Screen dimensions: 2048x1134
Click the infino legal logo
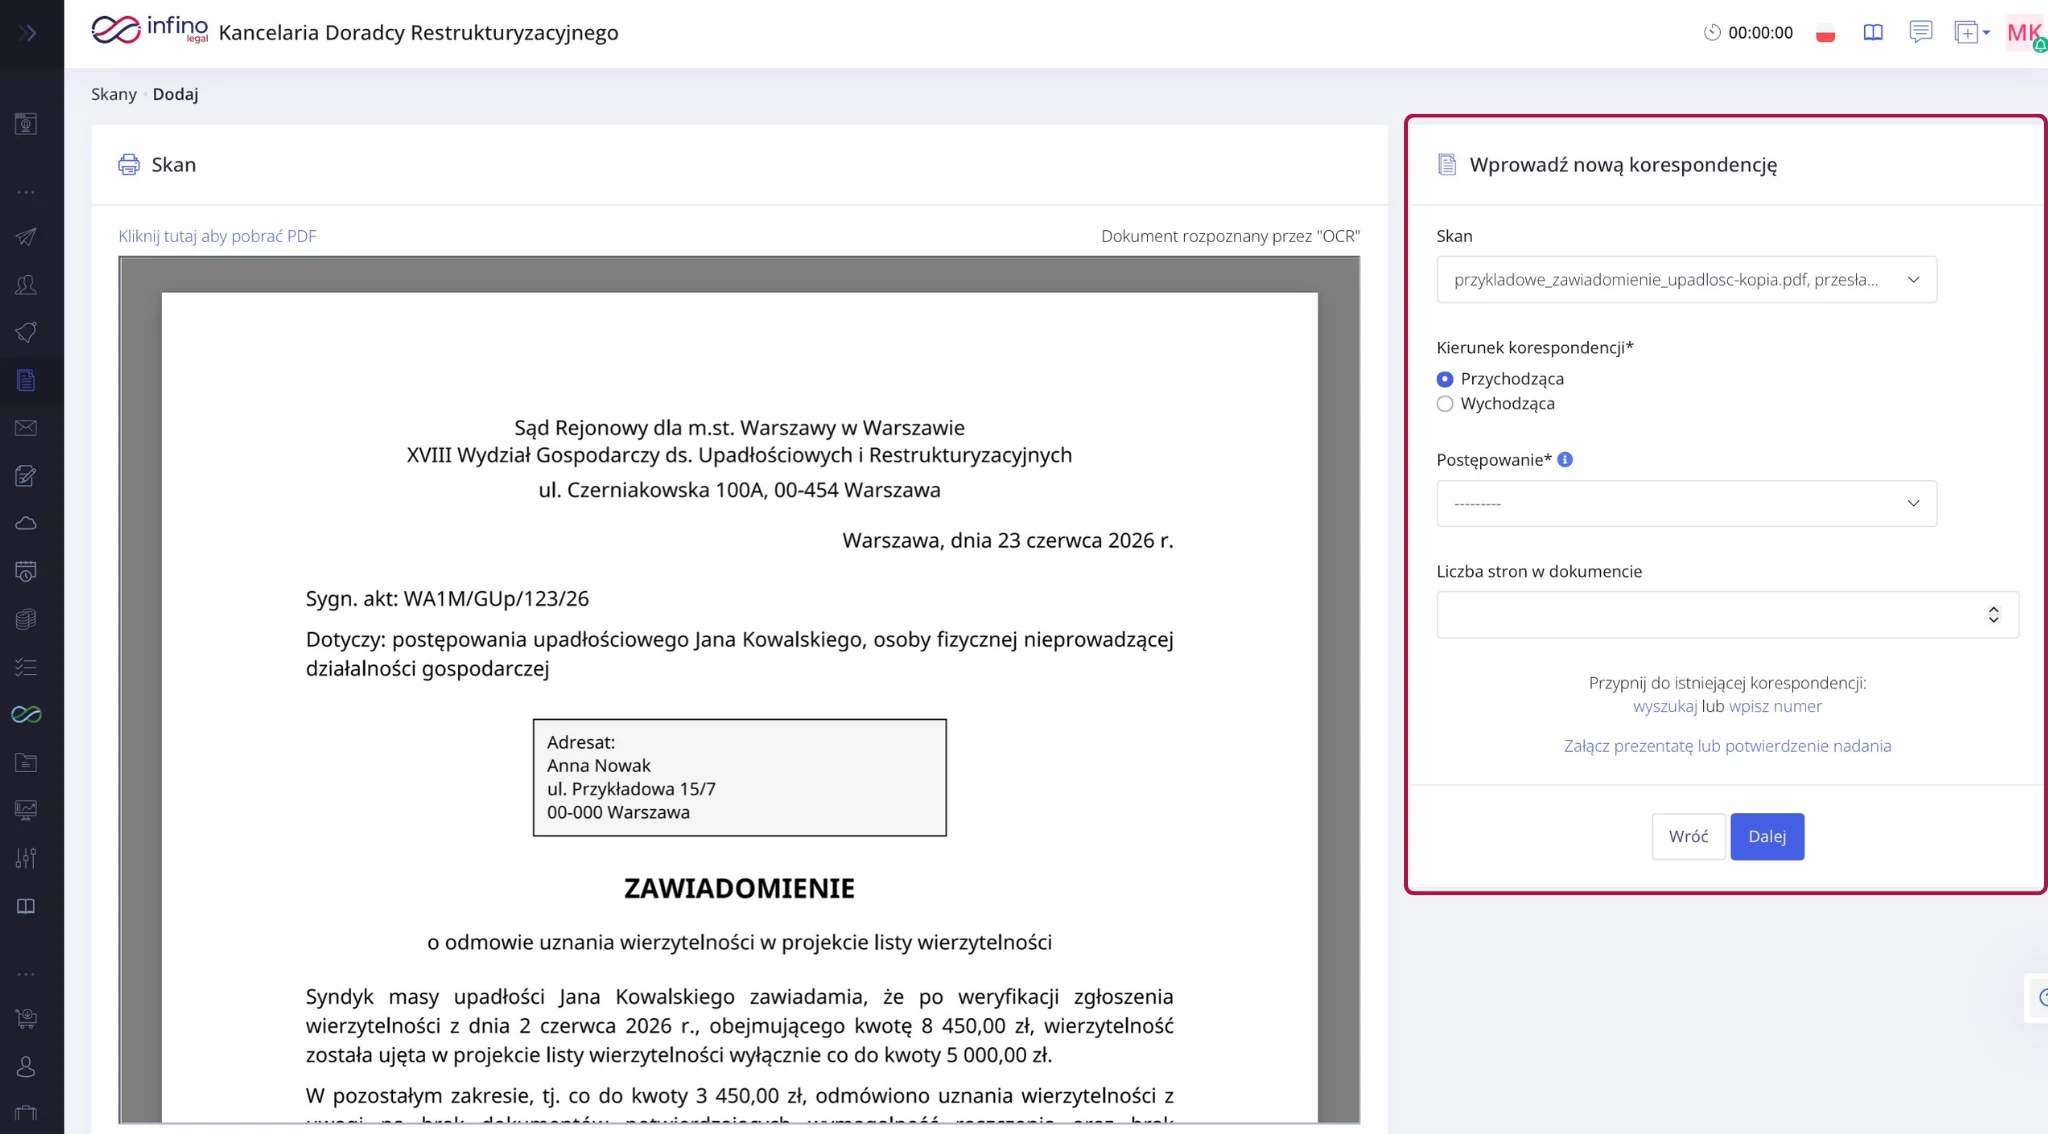tap(150, 30)
